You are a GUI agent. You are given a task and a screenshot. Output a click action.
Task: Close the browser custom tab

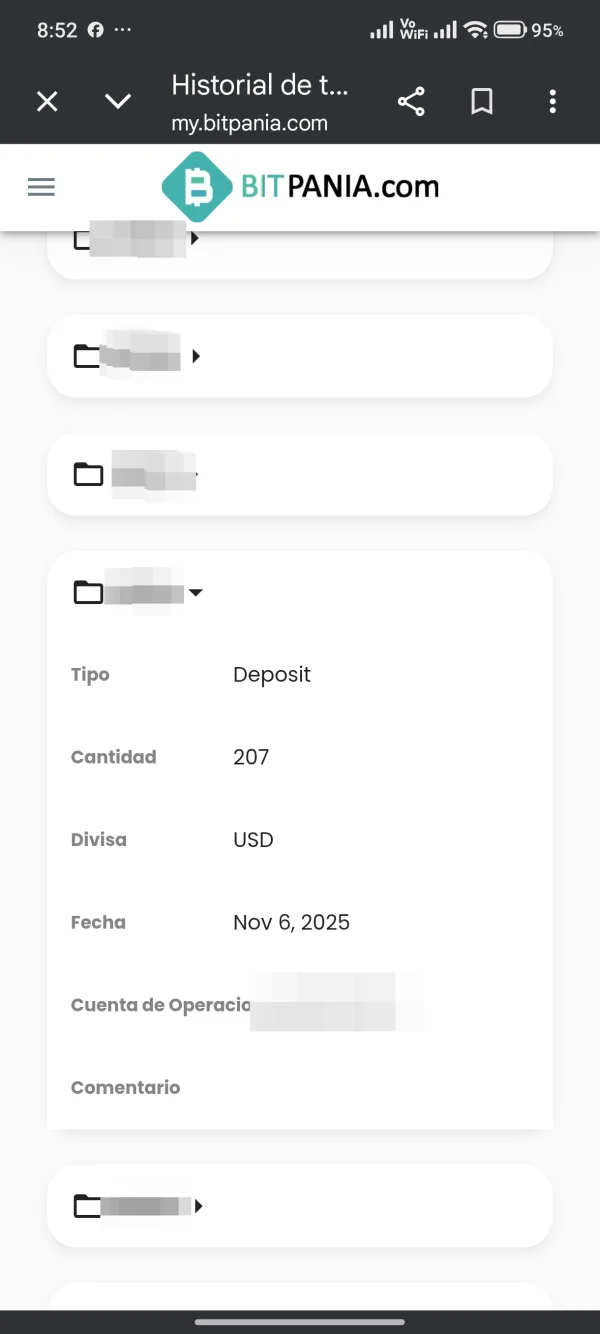point(47,101)
